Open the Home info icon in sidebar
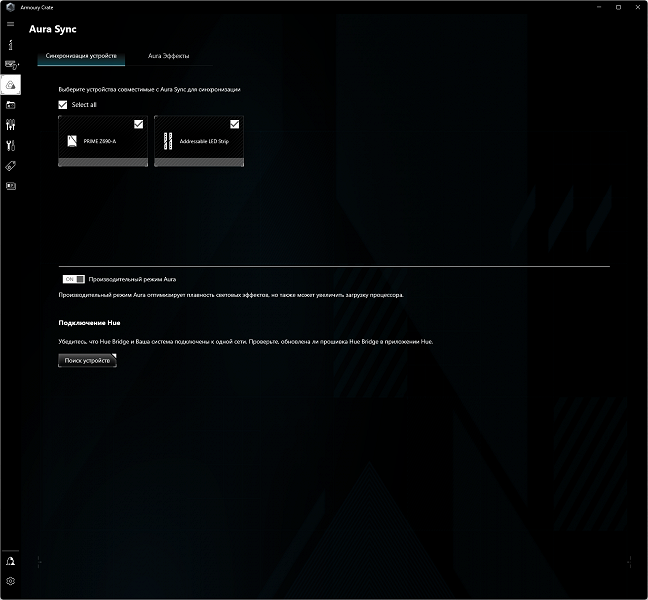The height and width of the screenshot is (600, 648). click(x=11, y=45)
